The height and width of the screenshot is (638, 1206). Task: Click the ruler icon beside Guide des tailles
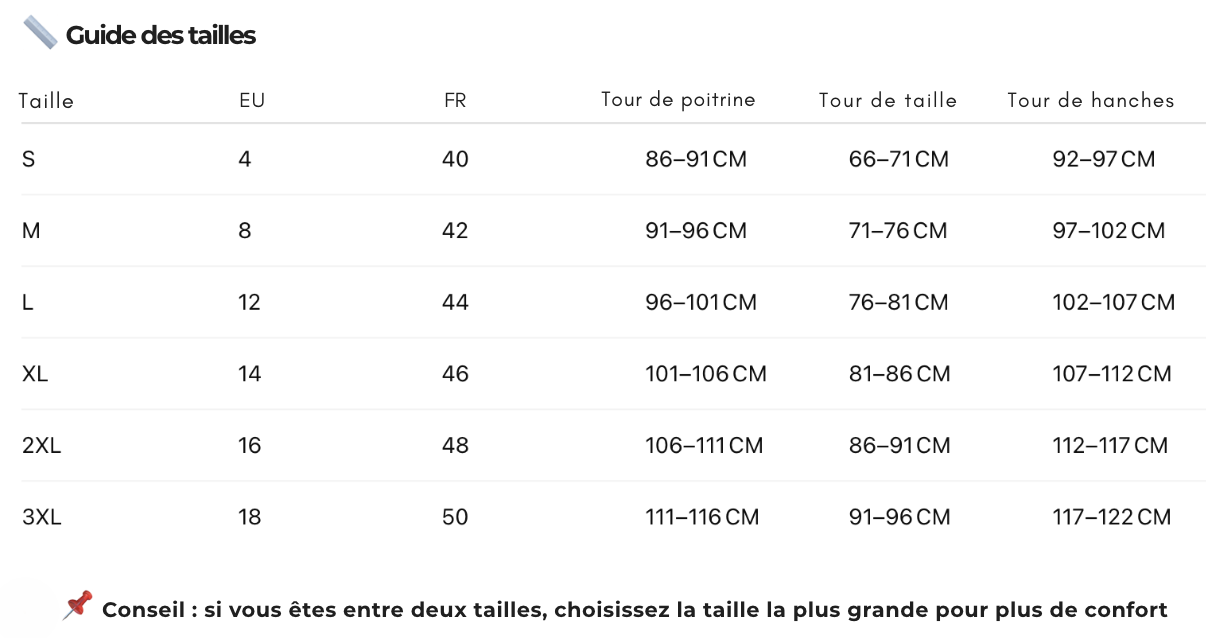pos(40,33)
